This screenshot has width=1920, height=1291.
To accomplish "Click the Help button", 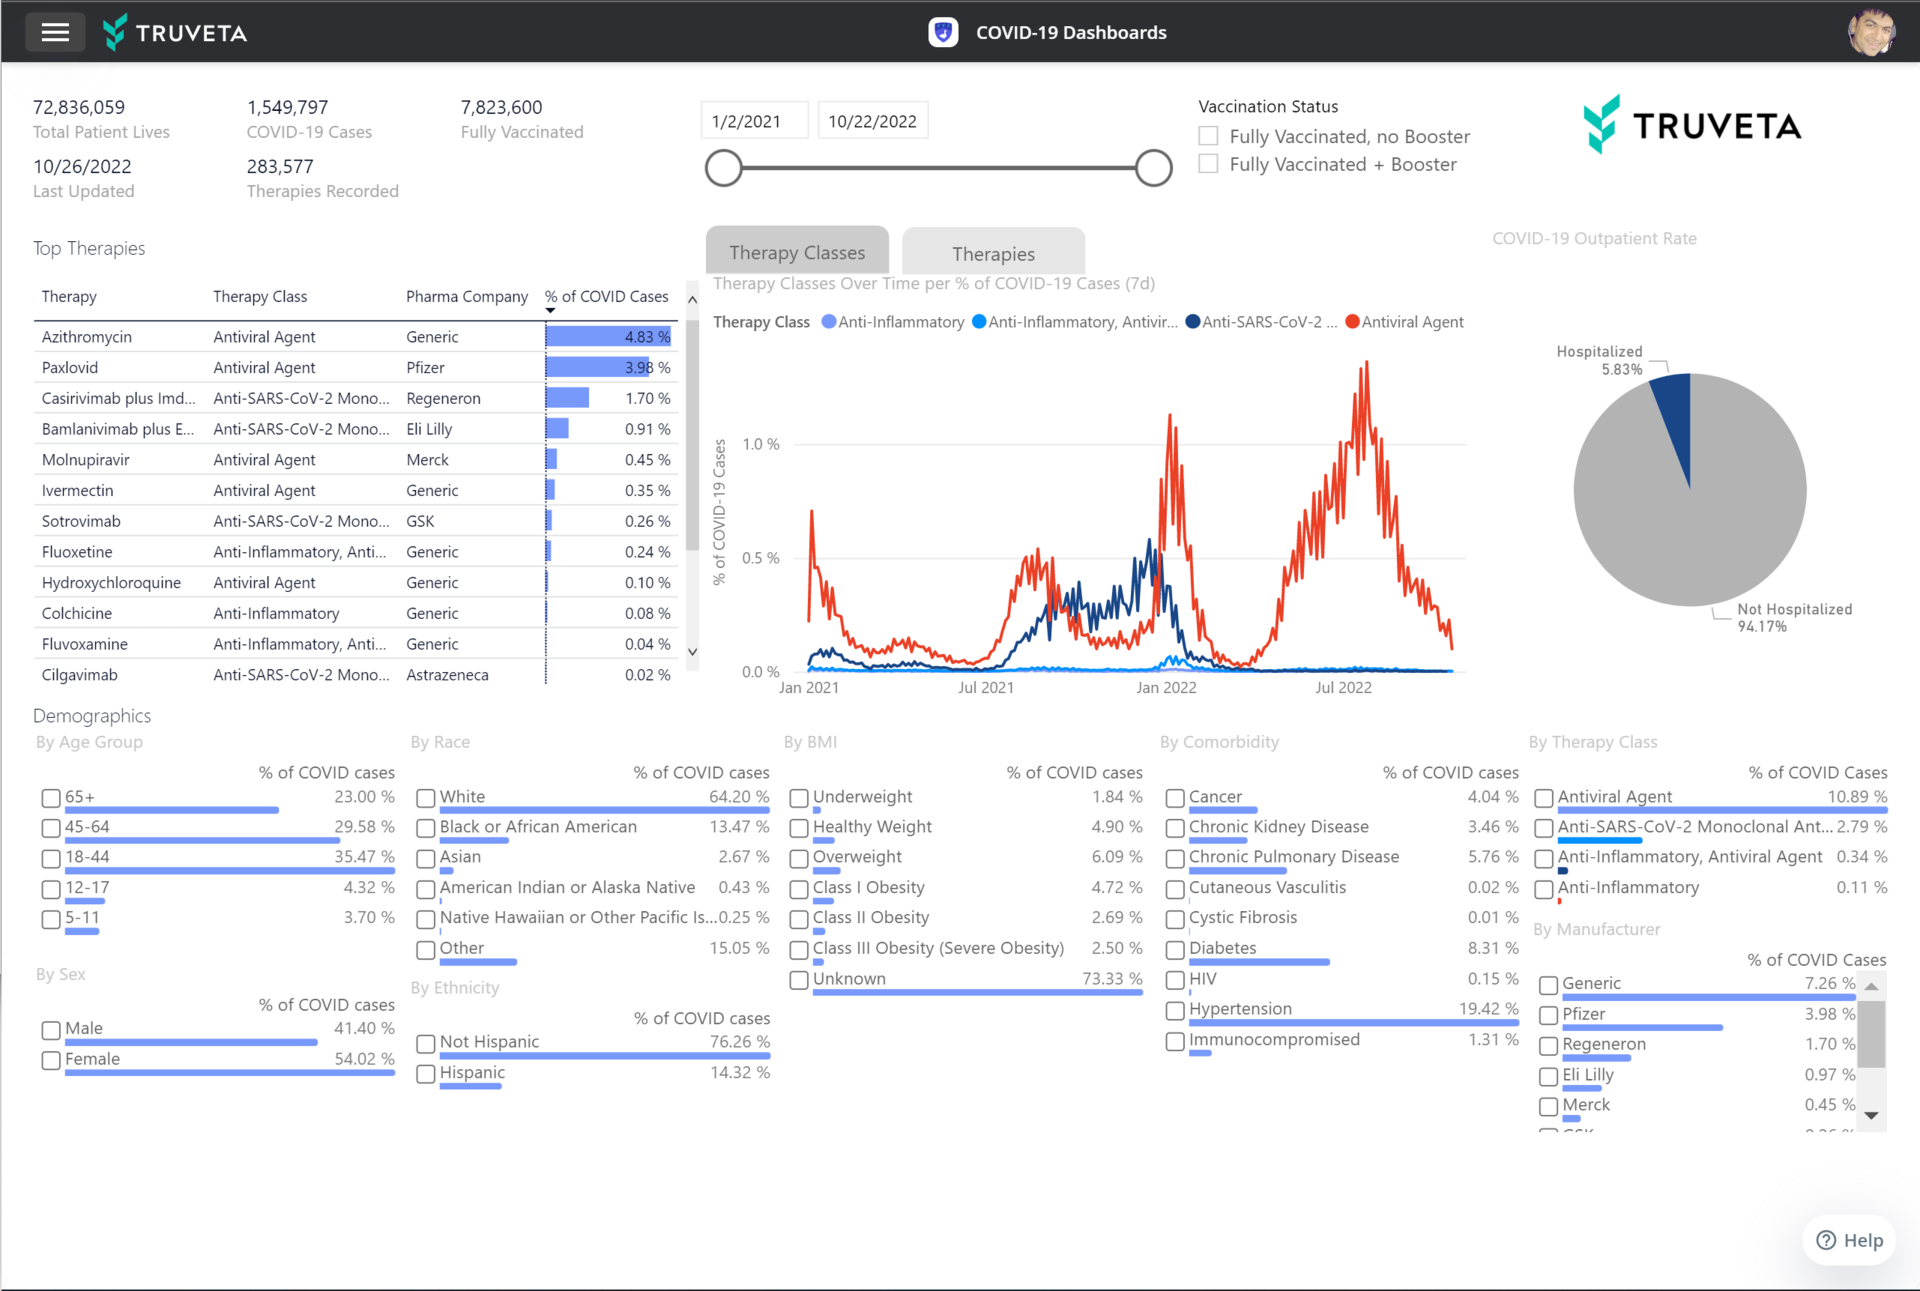I will (1848, 1240).
